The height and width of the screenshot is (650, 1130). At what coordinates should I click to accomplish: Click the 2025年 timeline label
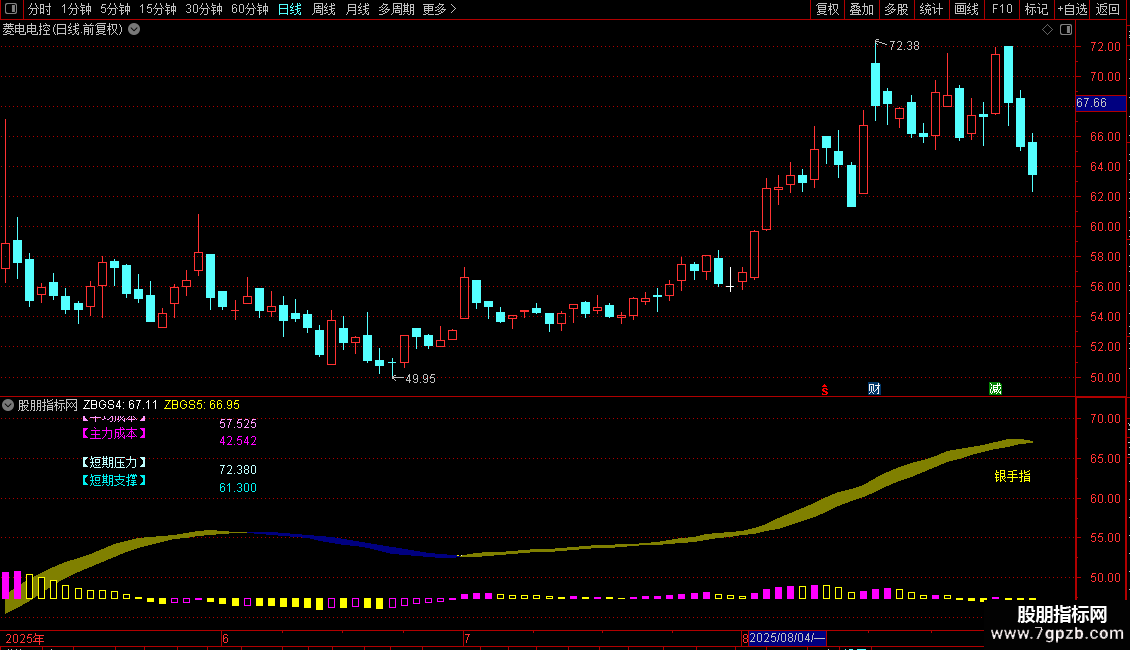(x=25, y=638)
